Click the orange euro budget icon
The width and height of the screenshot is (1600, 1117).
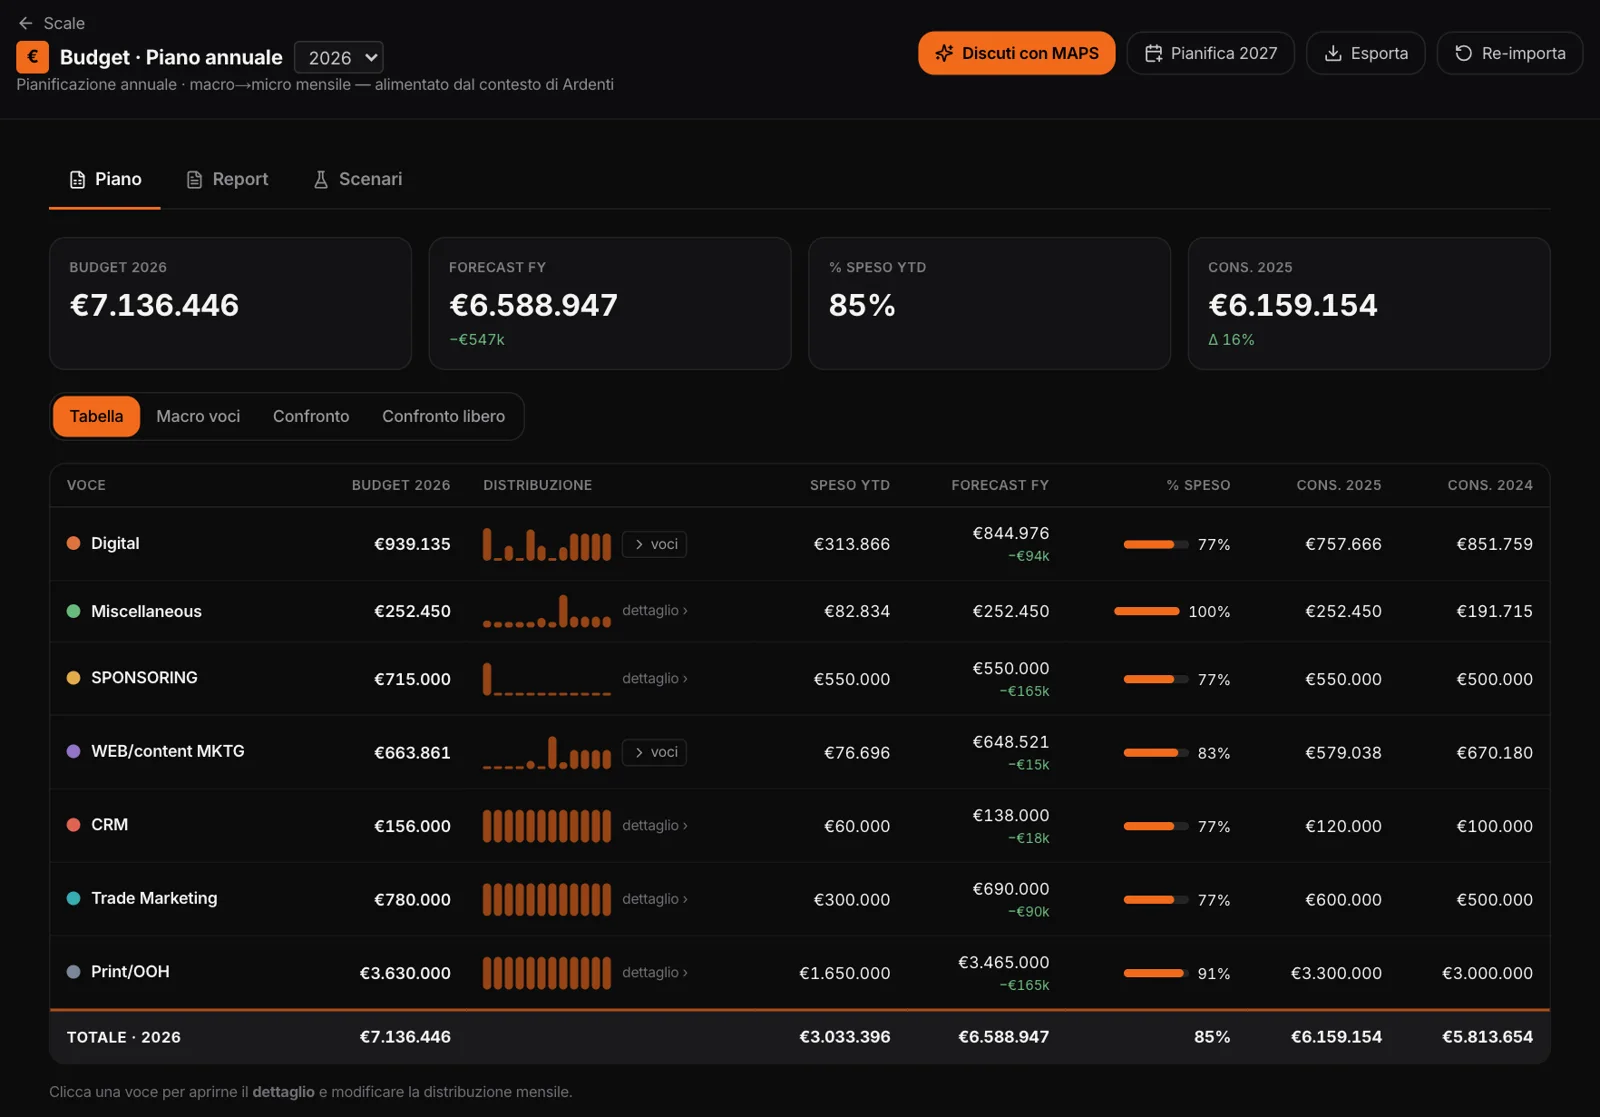pos(32,57)
